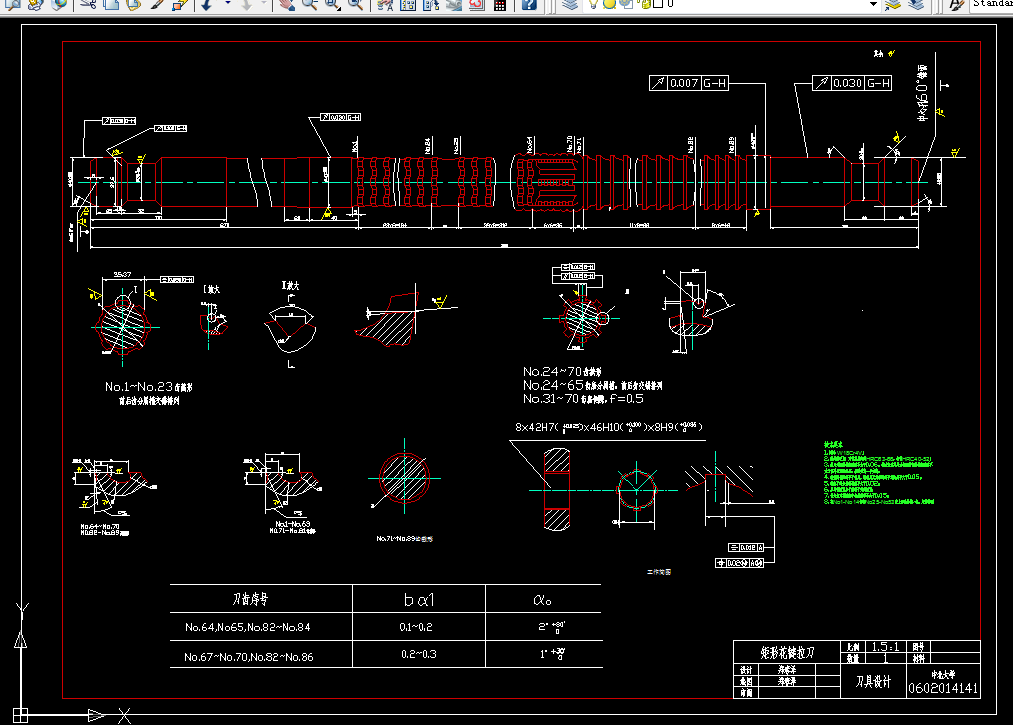Cut selection with the scissors icon

tap(89, 4)
